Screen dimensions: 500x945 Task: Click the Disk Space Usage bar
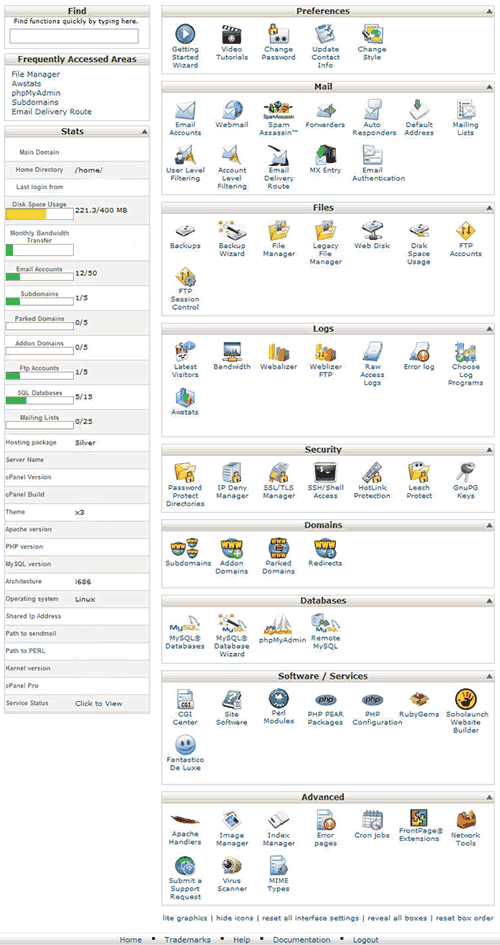[39, 214]
